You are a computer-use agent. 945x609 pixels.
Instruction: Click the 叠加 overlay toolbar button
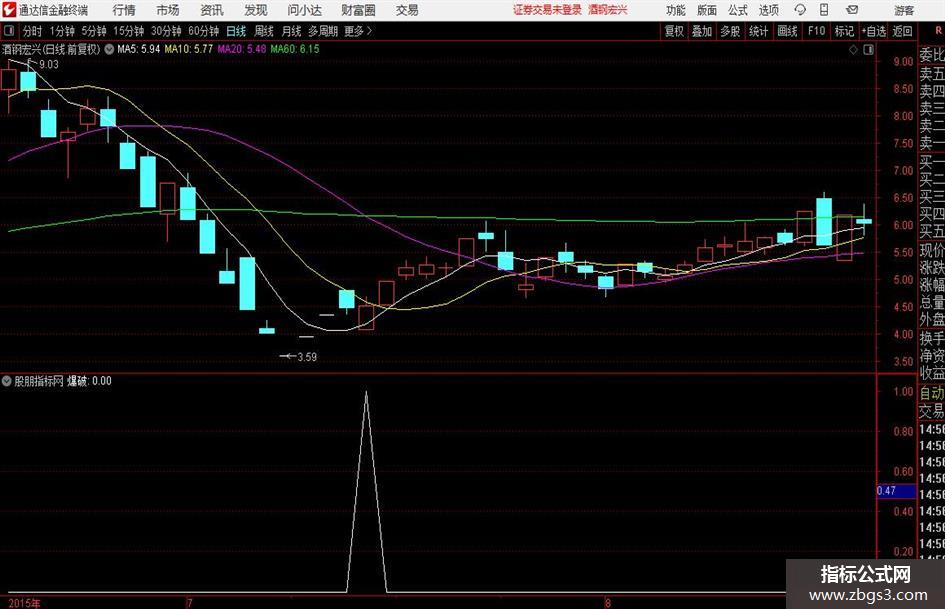click(702, 31)
